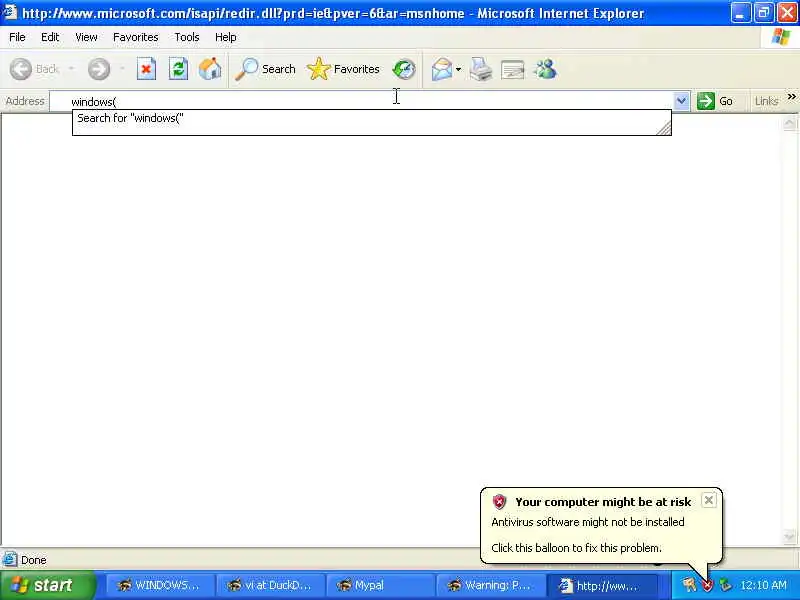Open the View menu
This screenshot has height=600, width=800.
point(86,37)
